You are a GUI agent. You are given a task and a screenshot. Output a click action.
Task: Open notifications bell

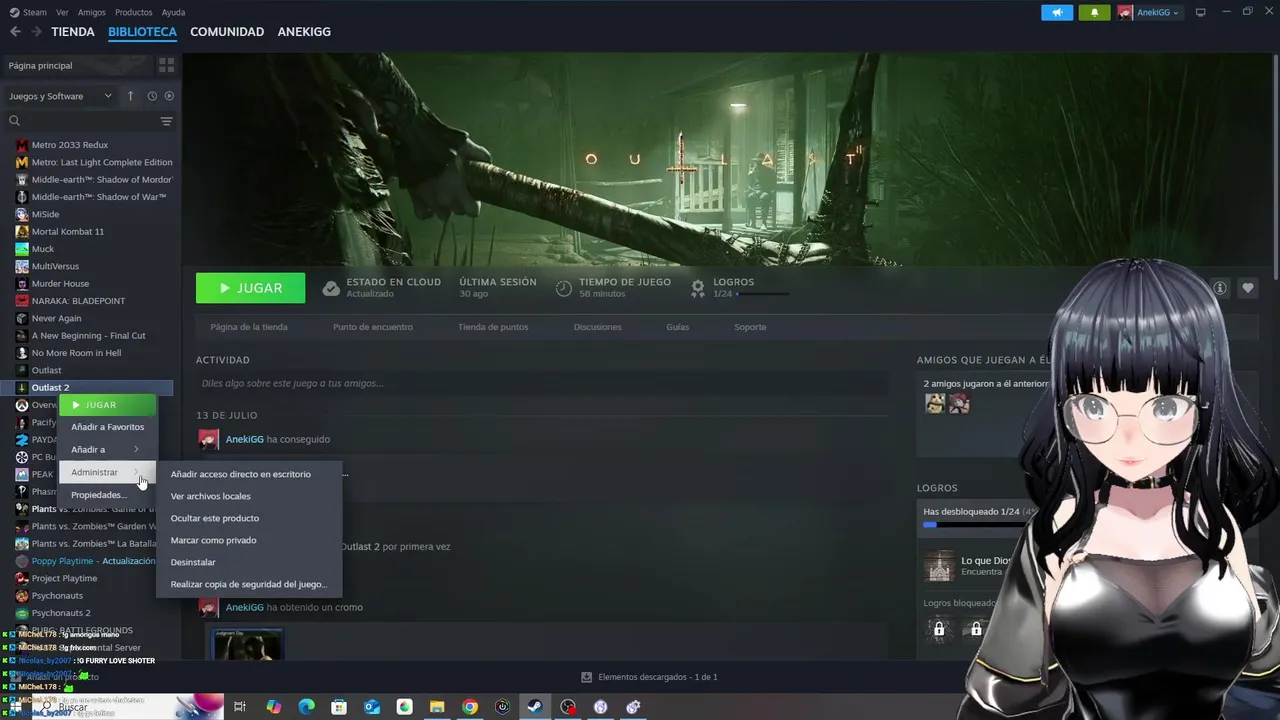[1094, 12]
